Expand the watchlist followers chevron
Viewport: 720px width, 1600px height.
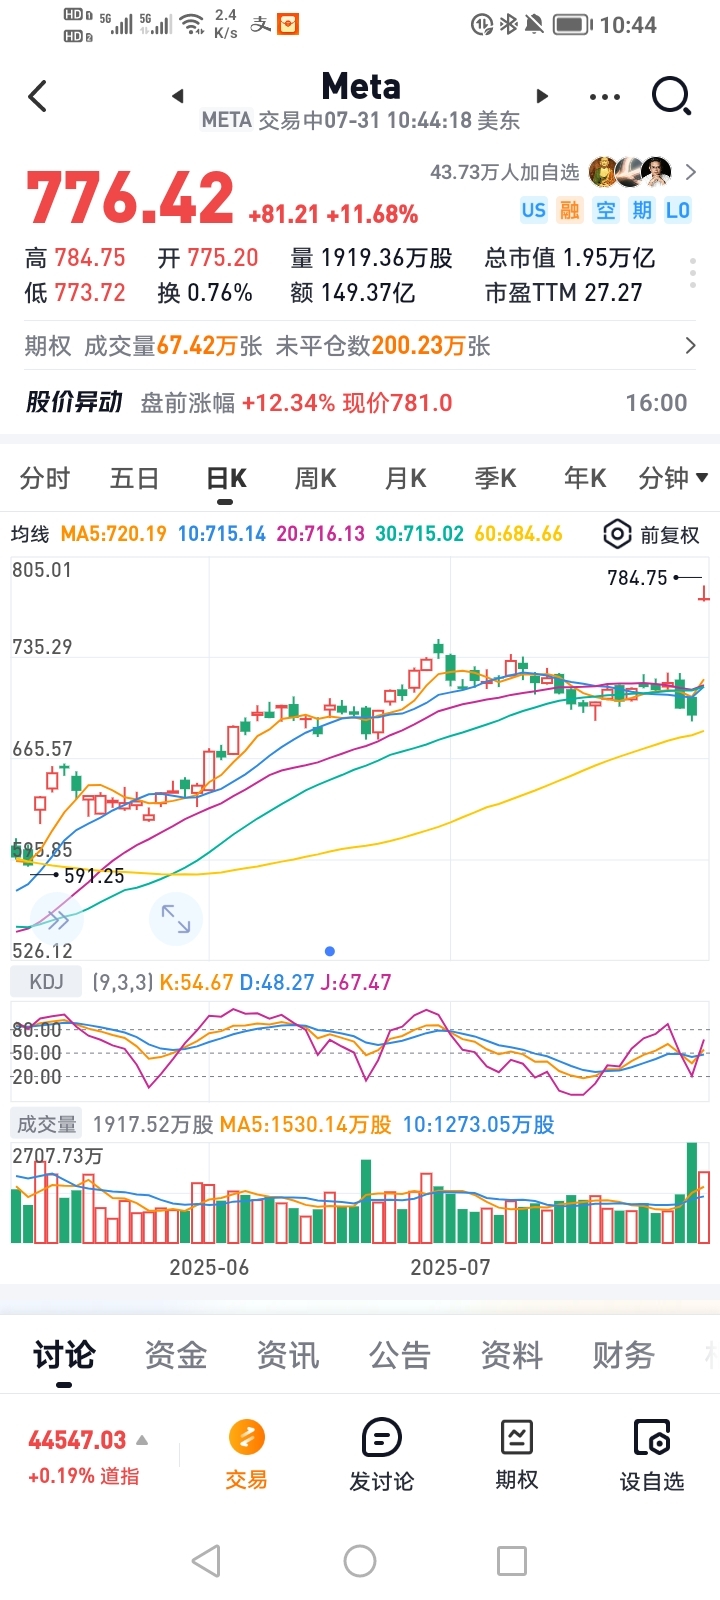click(690, 172)
